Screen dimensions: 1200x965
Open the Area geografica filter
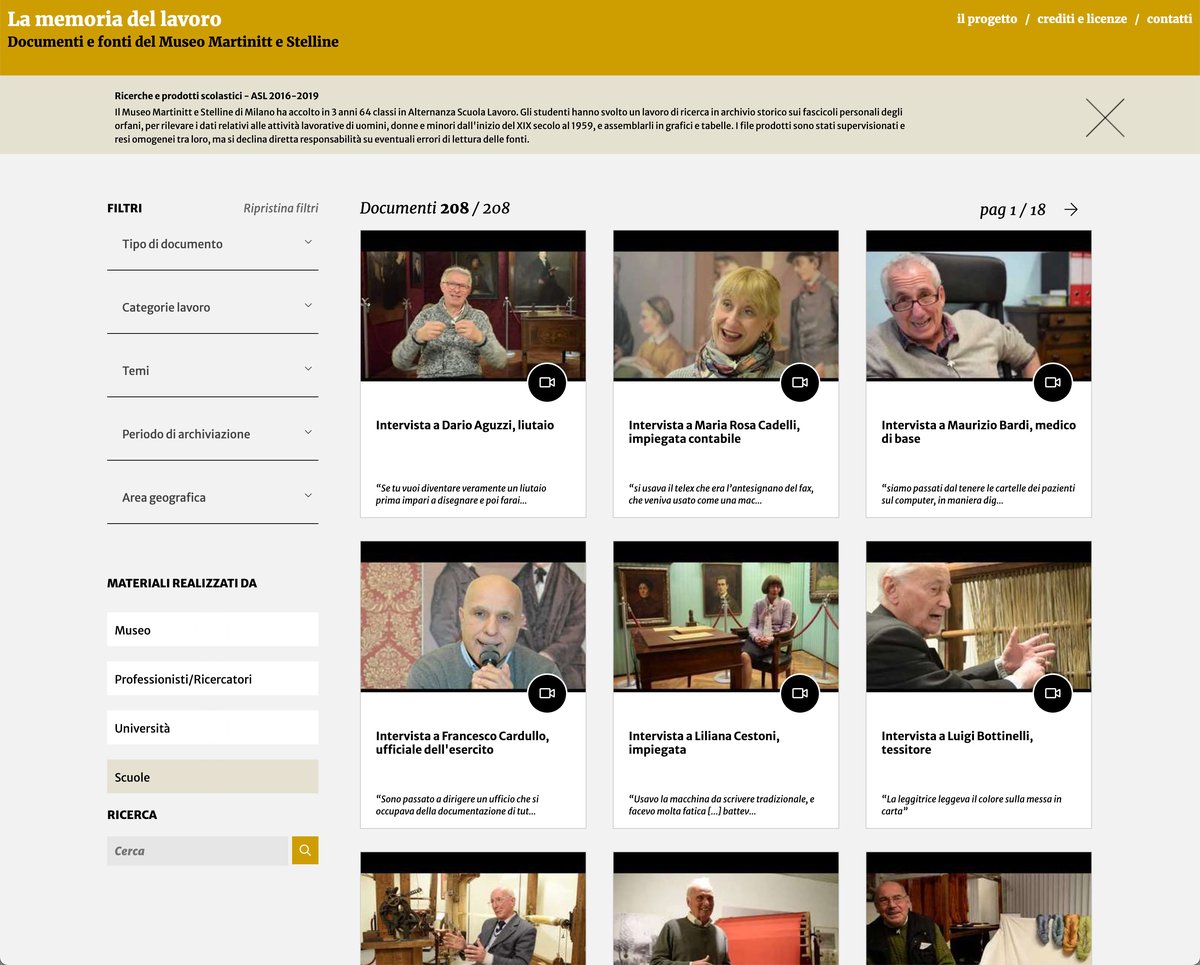(213, 497)
